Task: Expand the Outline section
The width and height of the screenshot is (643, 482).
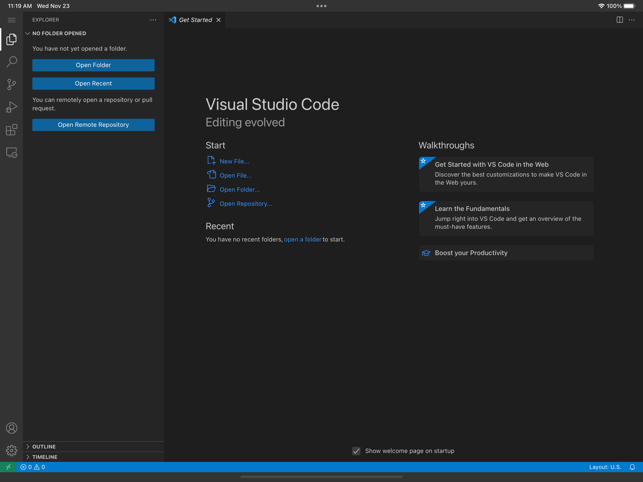Action: 93,446
